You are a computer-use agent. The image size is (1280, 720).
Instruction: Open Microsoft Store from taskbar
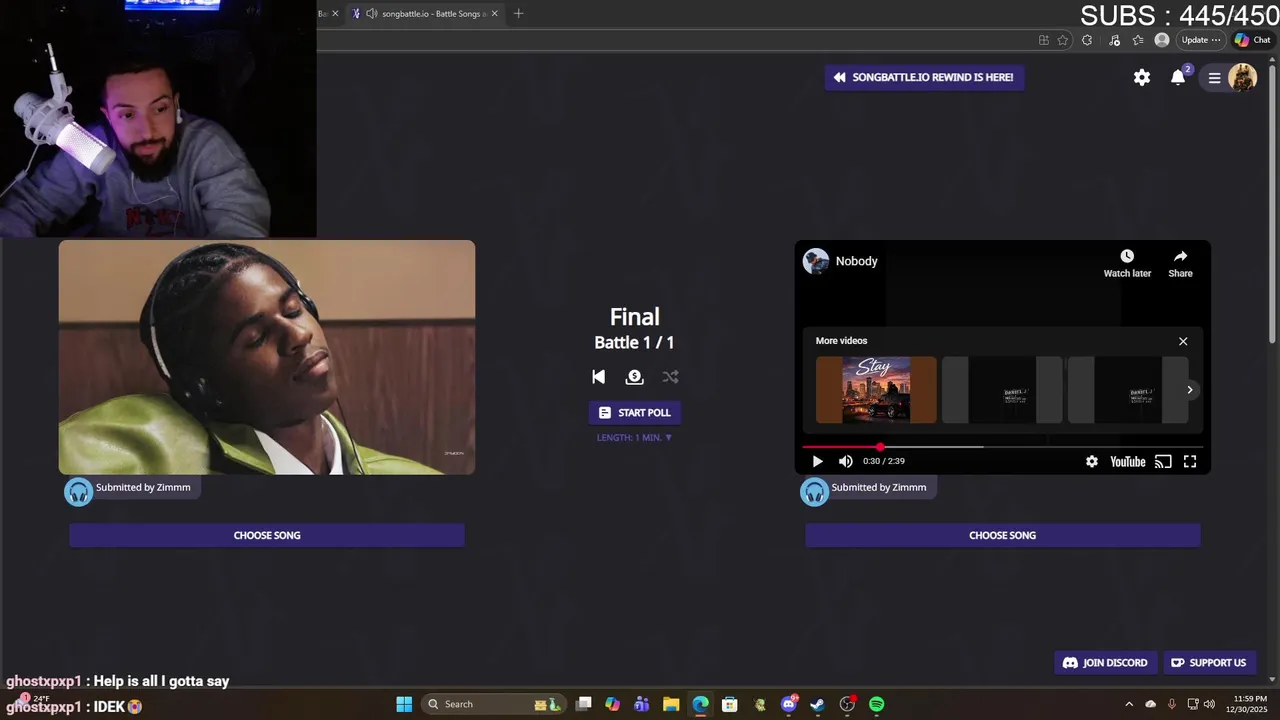click(x=730, y=704)
